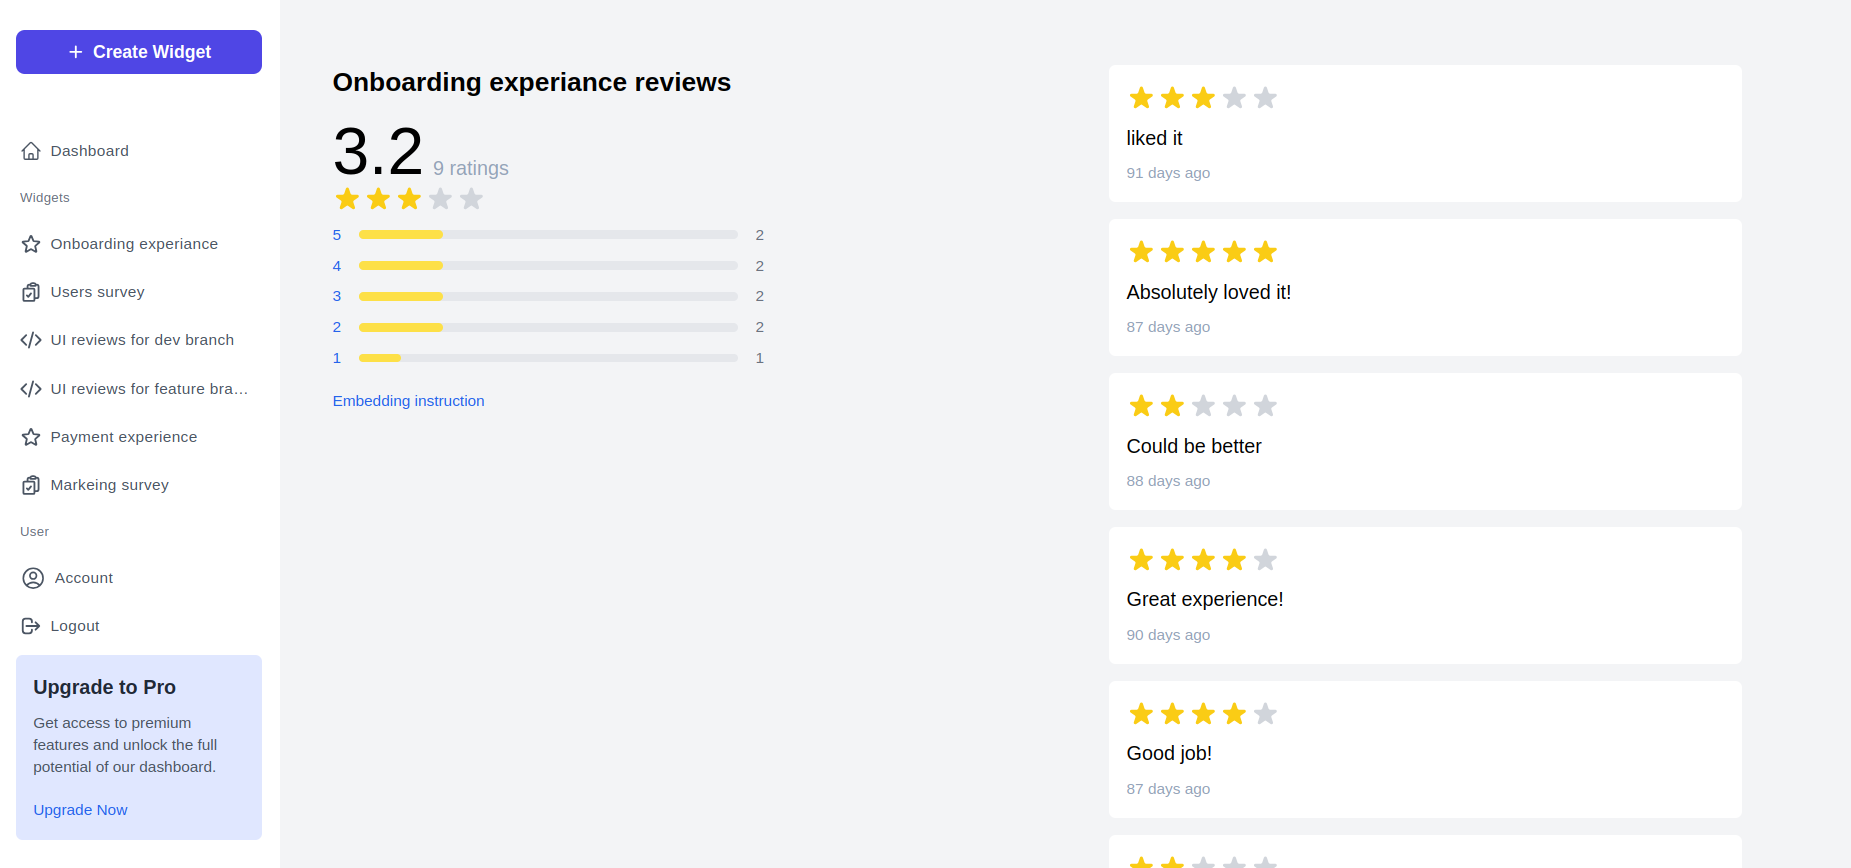Click the star icon beside Onboarding experience

point(31,243)
